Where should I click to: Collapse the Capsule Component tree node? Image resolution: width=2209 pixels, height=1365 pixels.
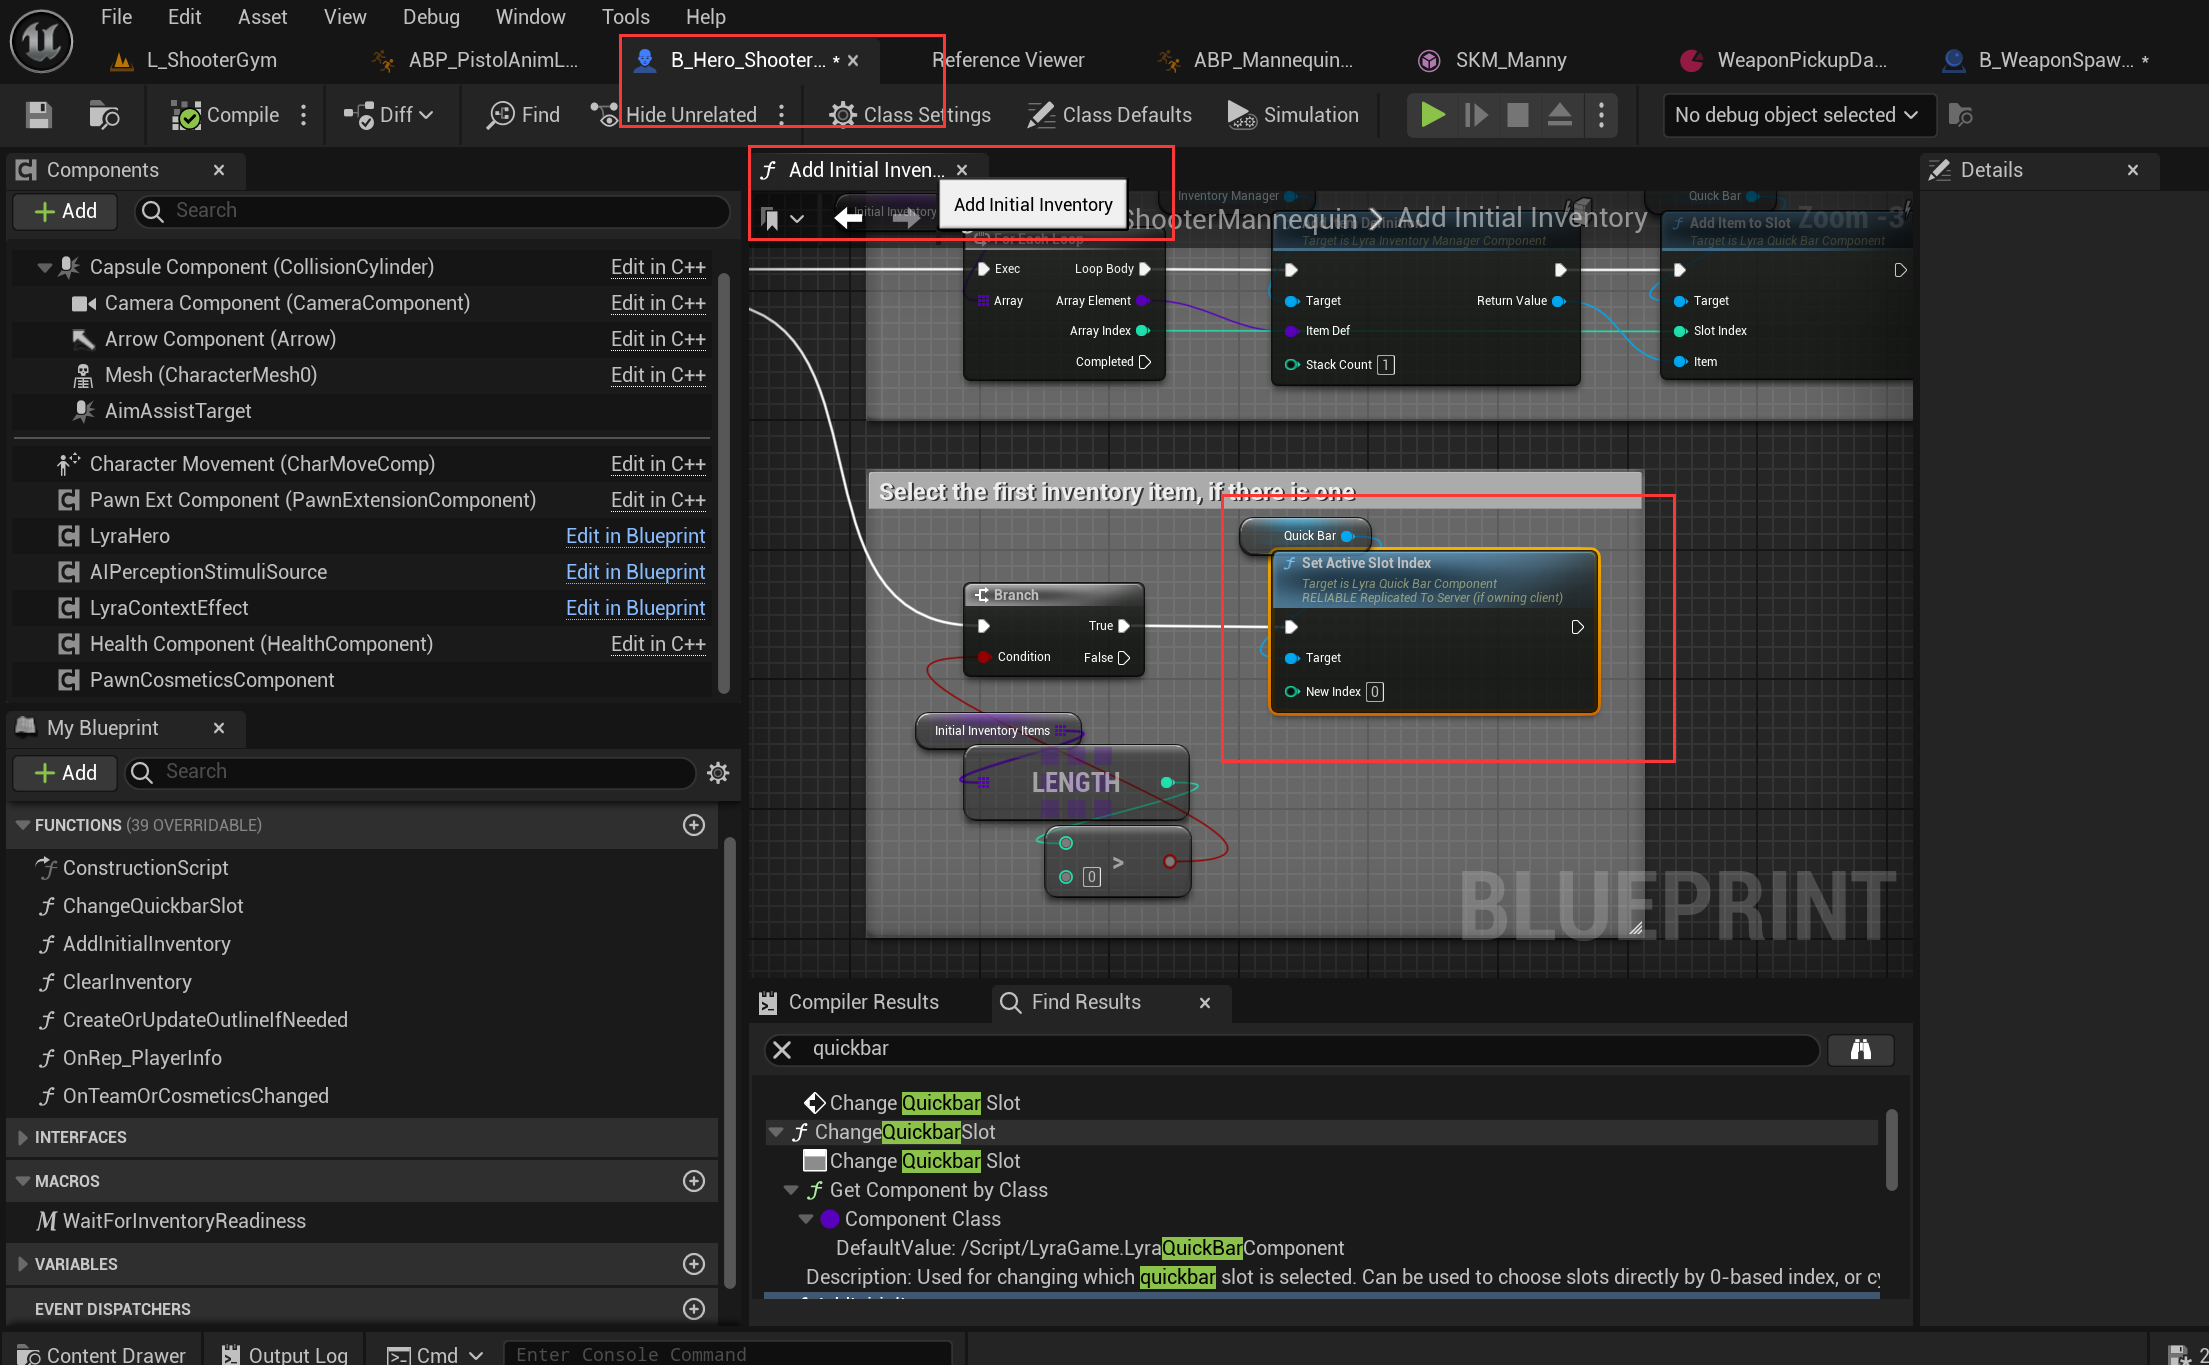pyautogui.click(x=44, y=267)
